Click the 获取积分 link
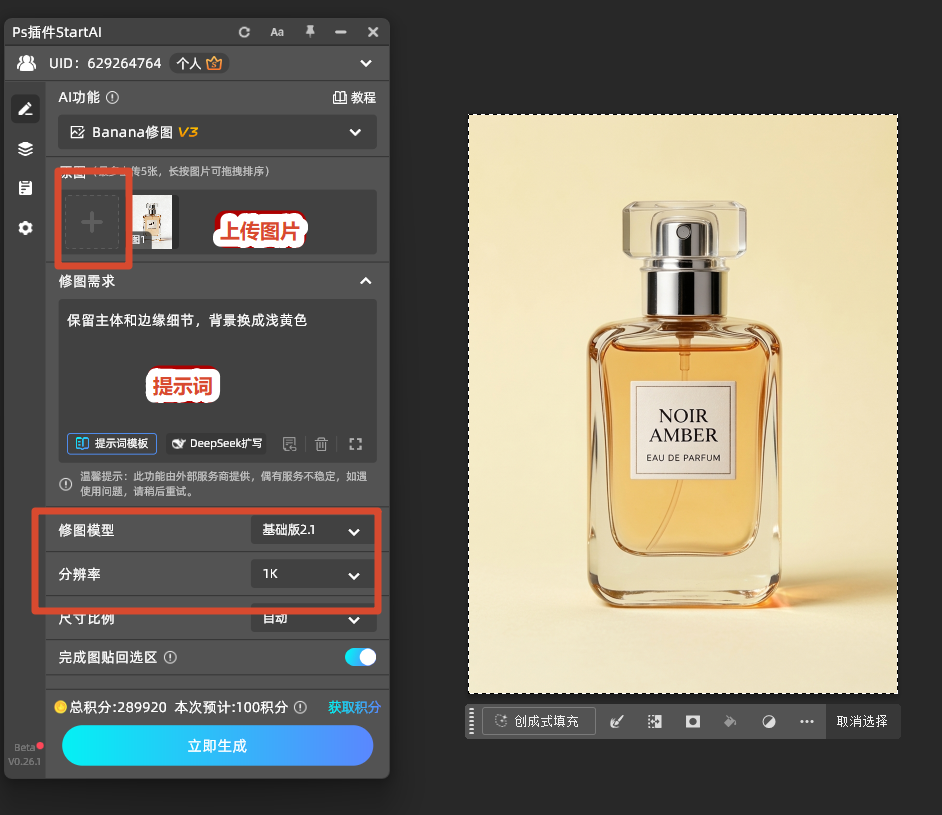The height and width of the screenshot is (815, 942). pyautogui.click(x=354, y=707)
